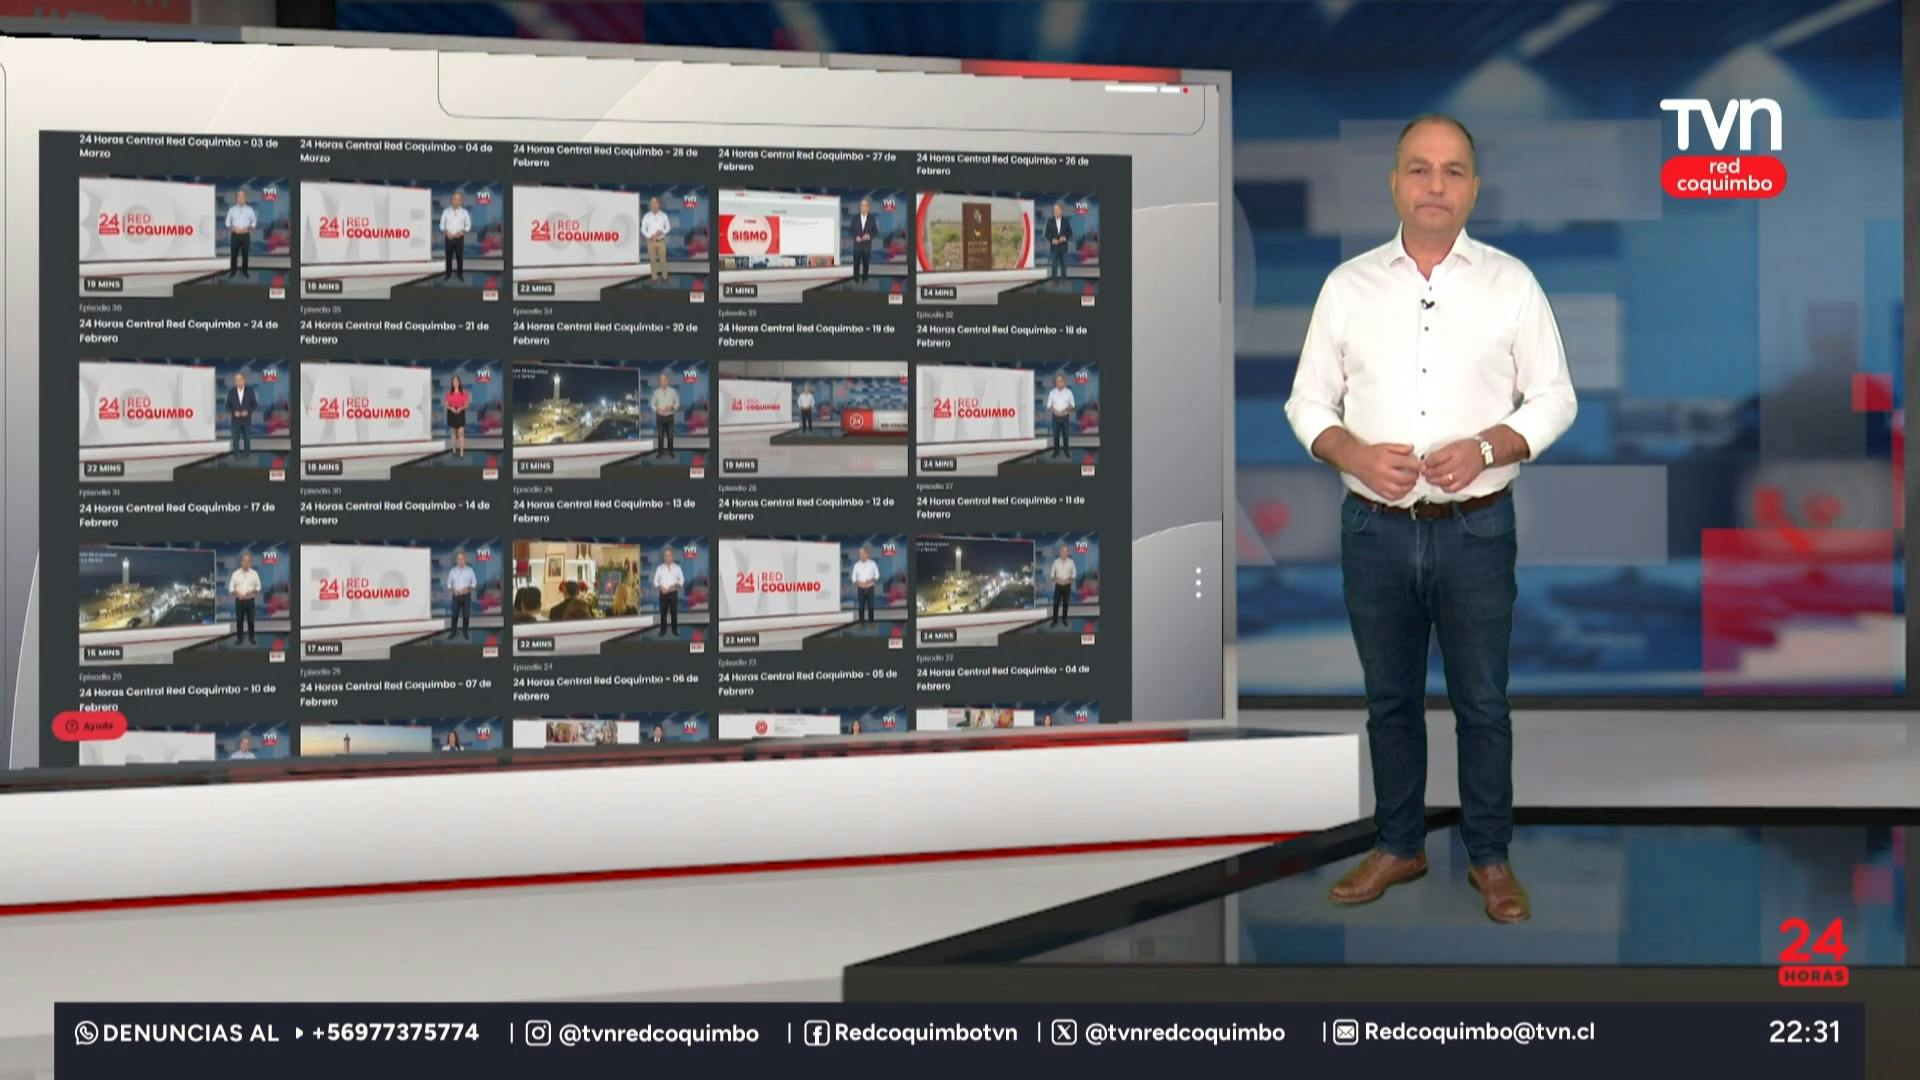Click the 24 Horas logo above the clock

click(1813, 952)
